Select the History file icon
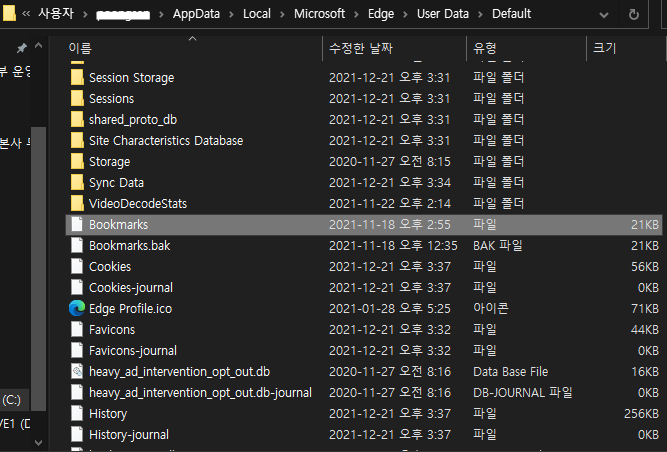The width and height of the screenshot is (667, 452). coord(77,414)
